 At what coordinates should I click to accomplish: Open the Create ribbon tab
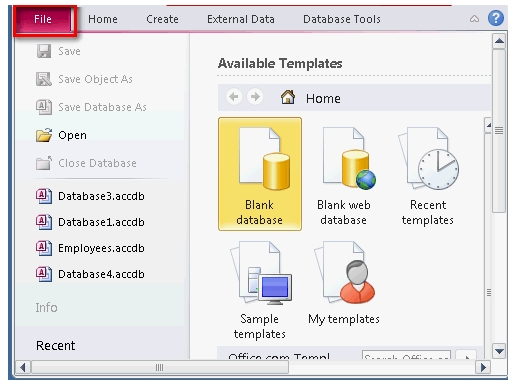[162, 19]
